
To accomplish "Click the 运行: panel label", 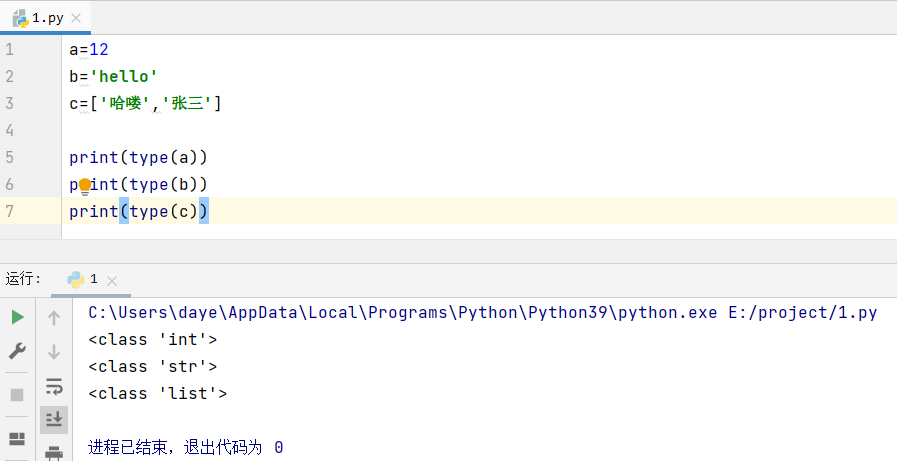I will (23, 279).
